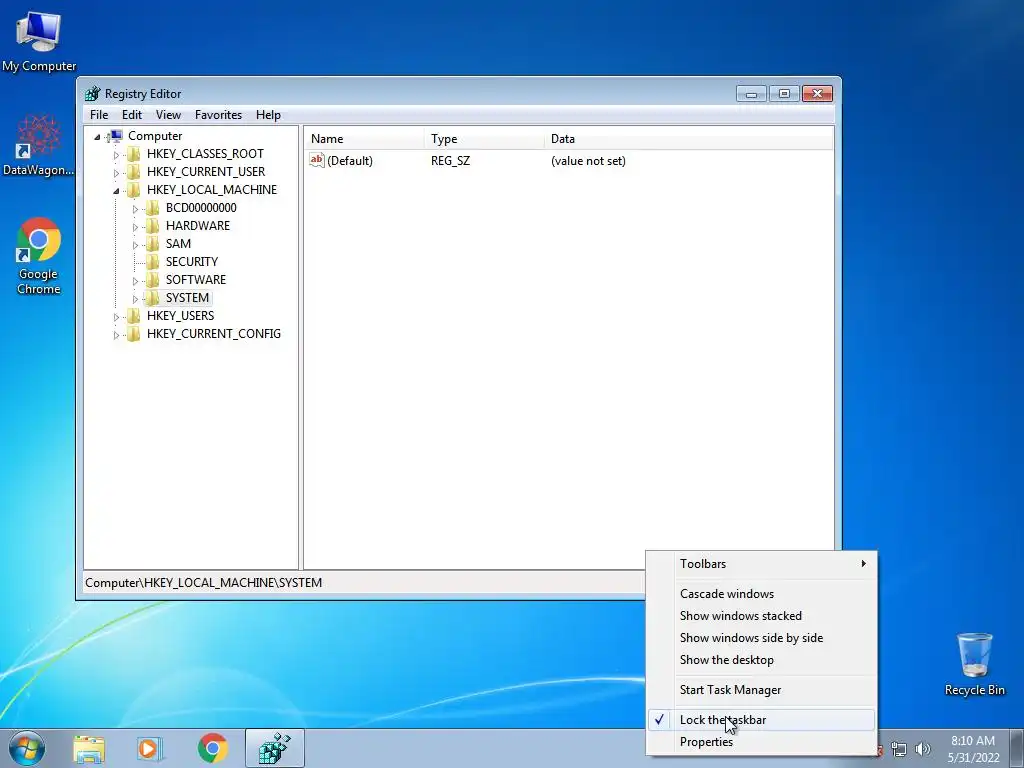Choose Show the desktop from context menu
This screenshot has width=1024, height=768.
[761, 660]
